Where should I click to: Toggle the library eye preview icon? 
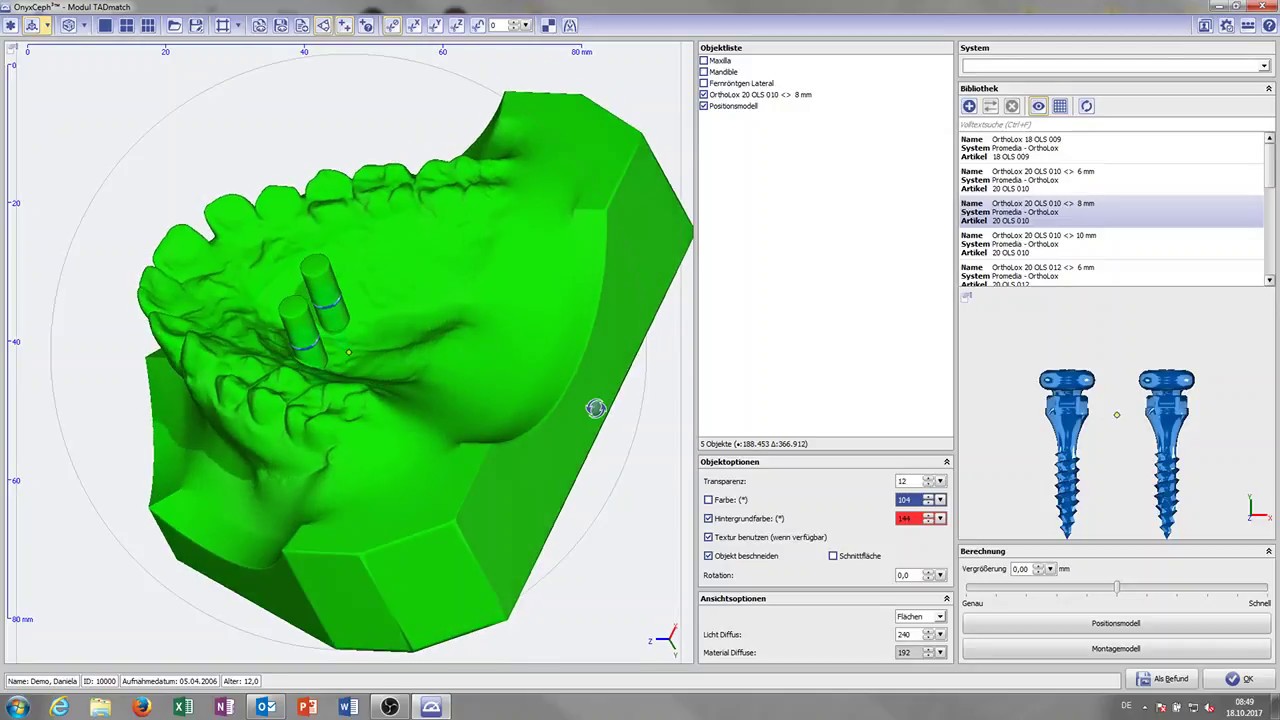coord(1038,106)
